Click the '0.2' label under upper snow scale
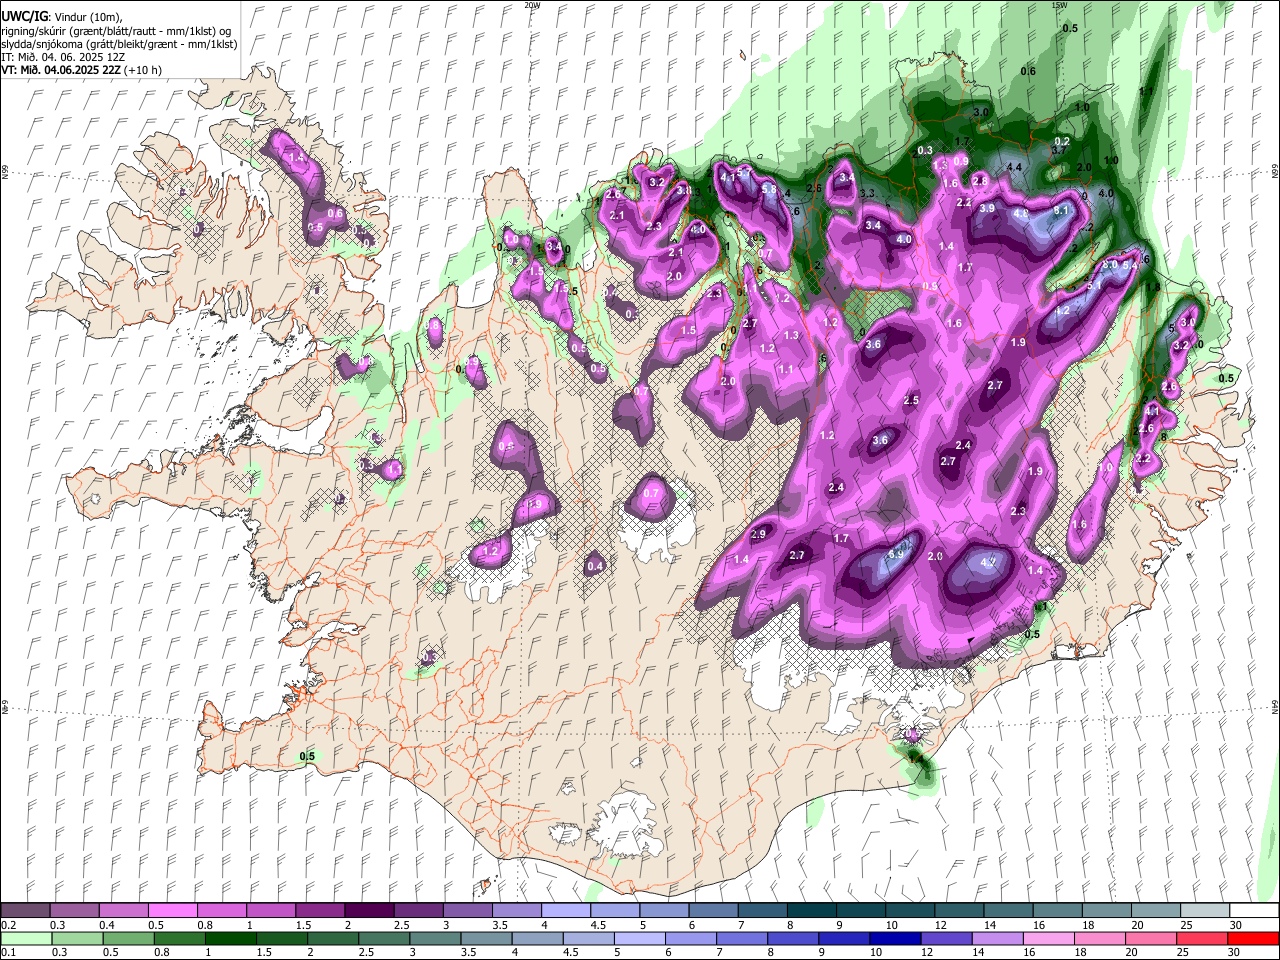The width and height of the screenshot is (1280, 960). click(x=7, y=925)
